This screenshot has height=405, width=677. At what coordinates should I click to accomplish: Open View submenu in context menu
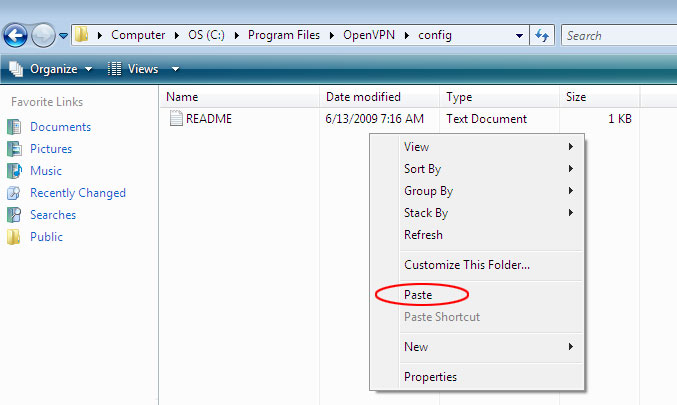477,147
